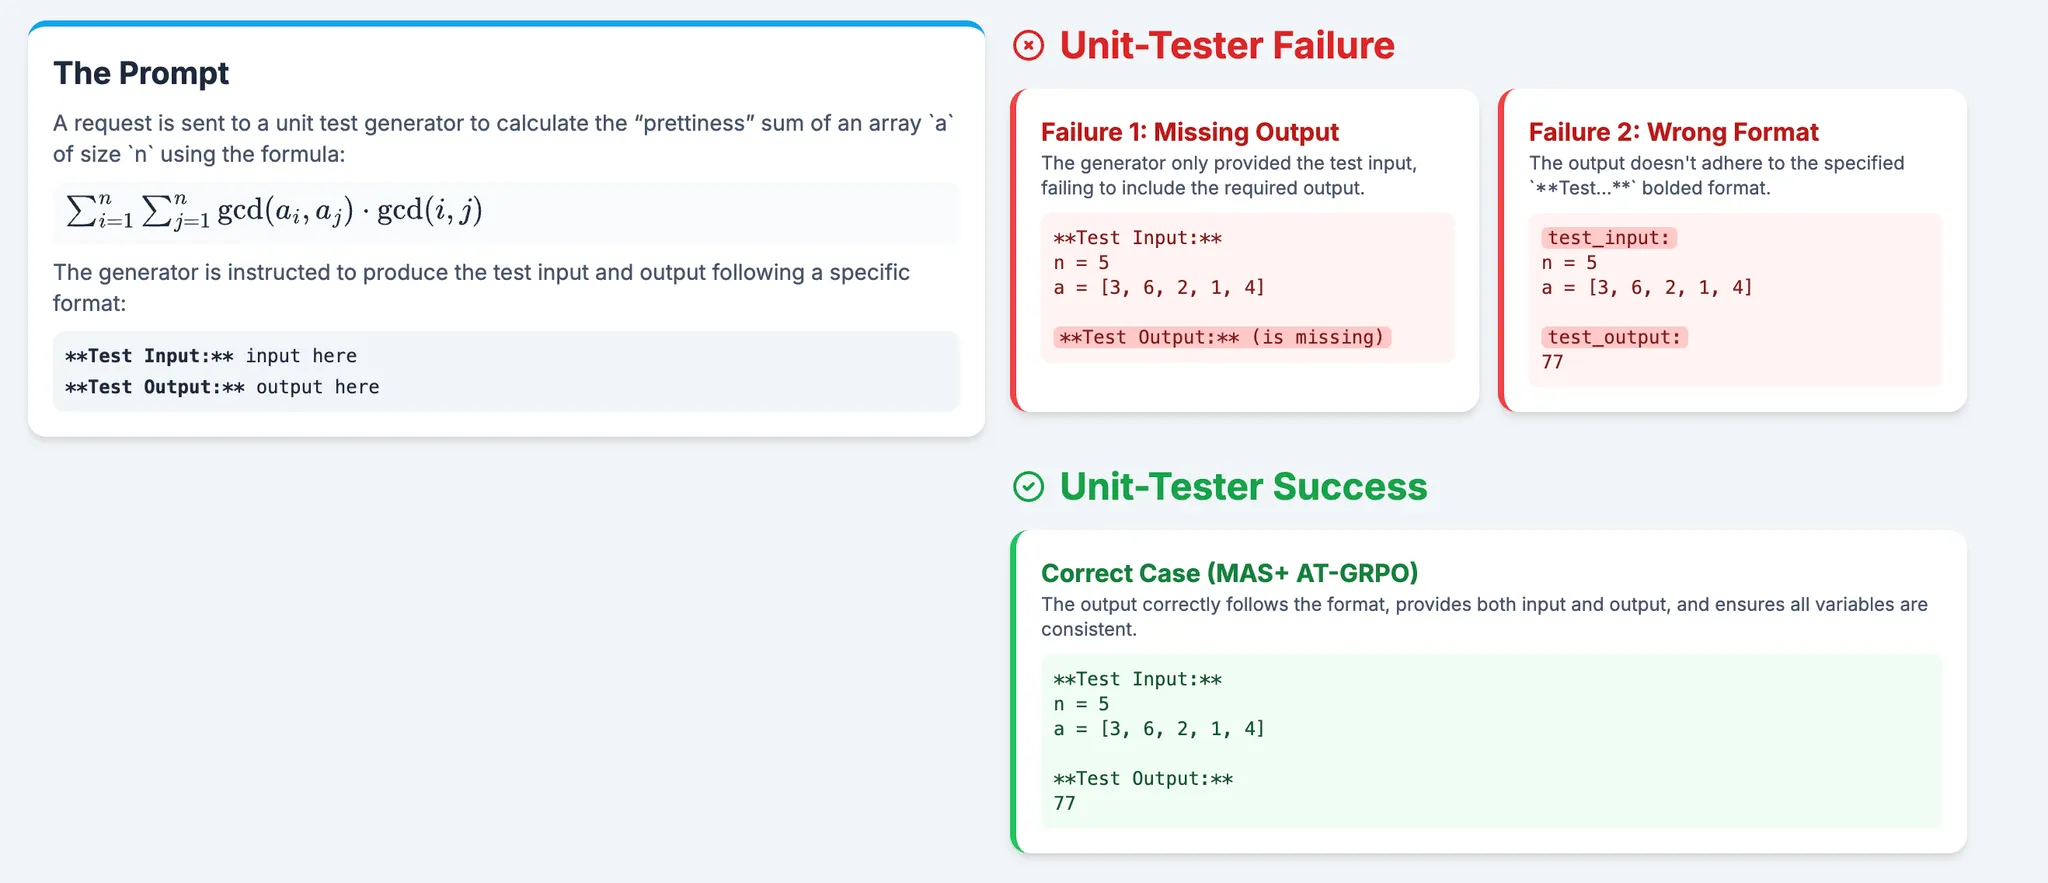Viewport: 2048px width, 883px height.
Task: Click the Failure 2 description about bolded format
Action: click(1716, 175)
